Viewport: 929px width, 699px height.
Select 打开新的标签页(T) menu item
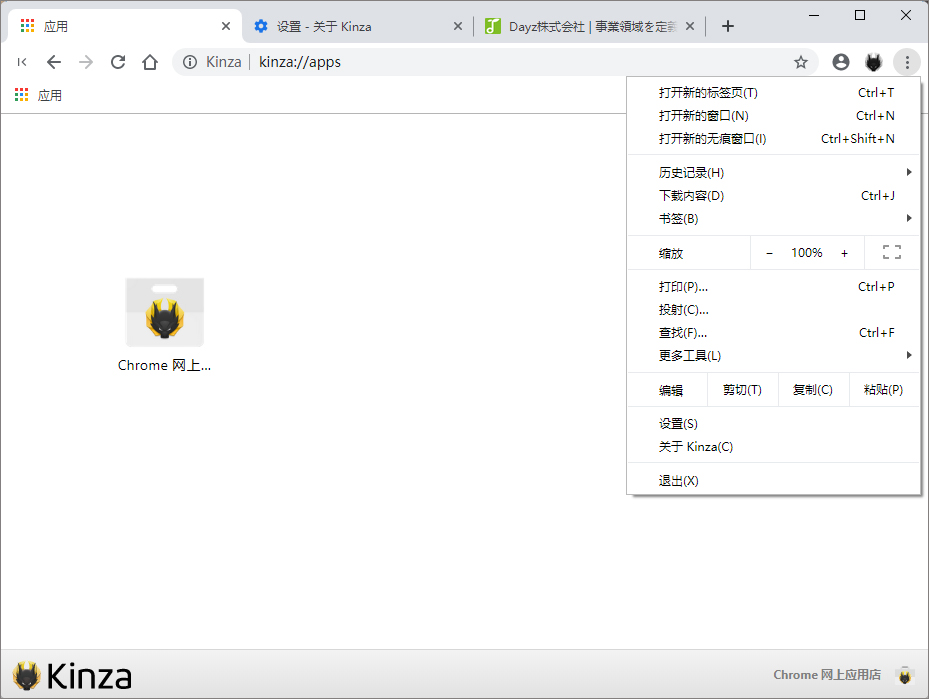774,92
